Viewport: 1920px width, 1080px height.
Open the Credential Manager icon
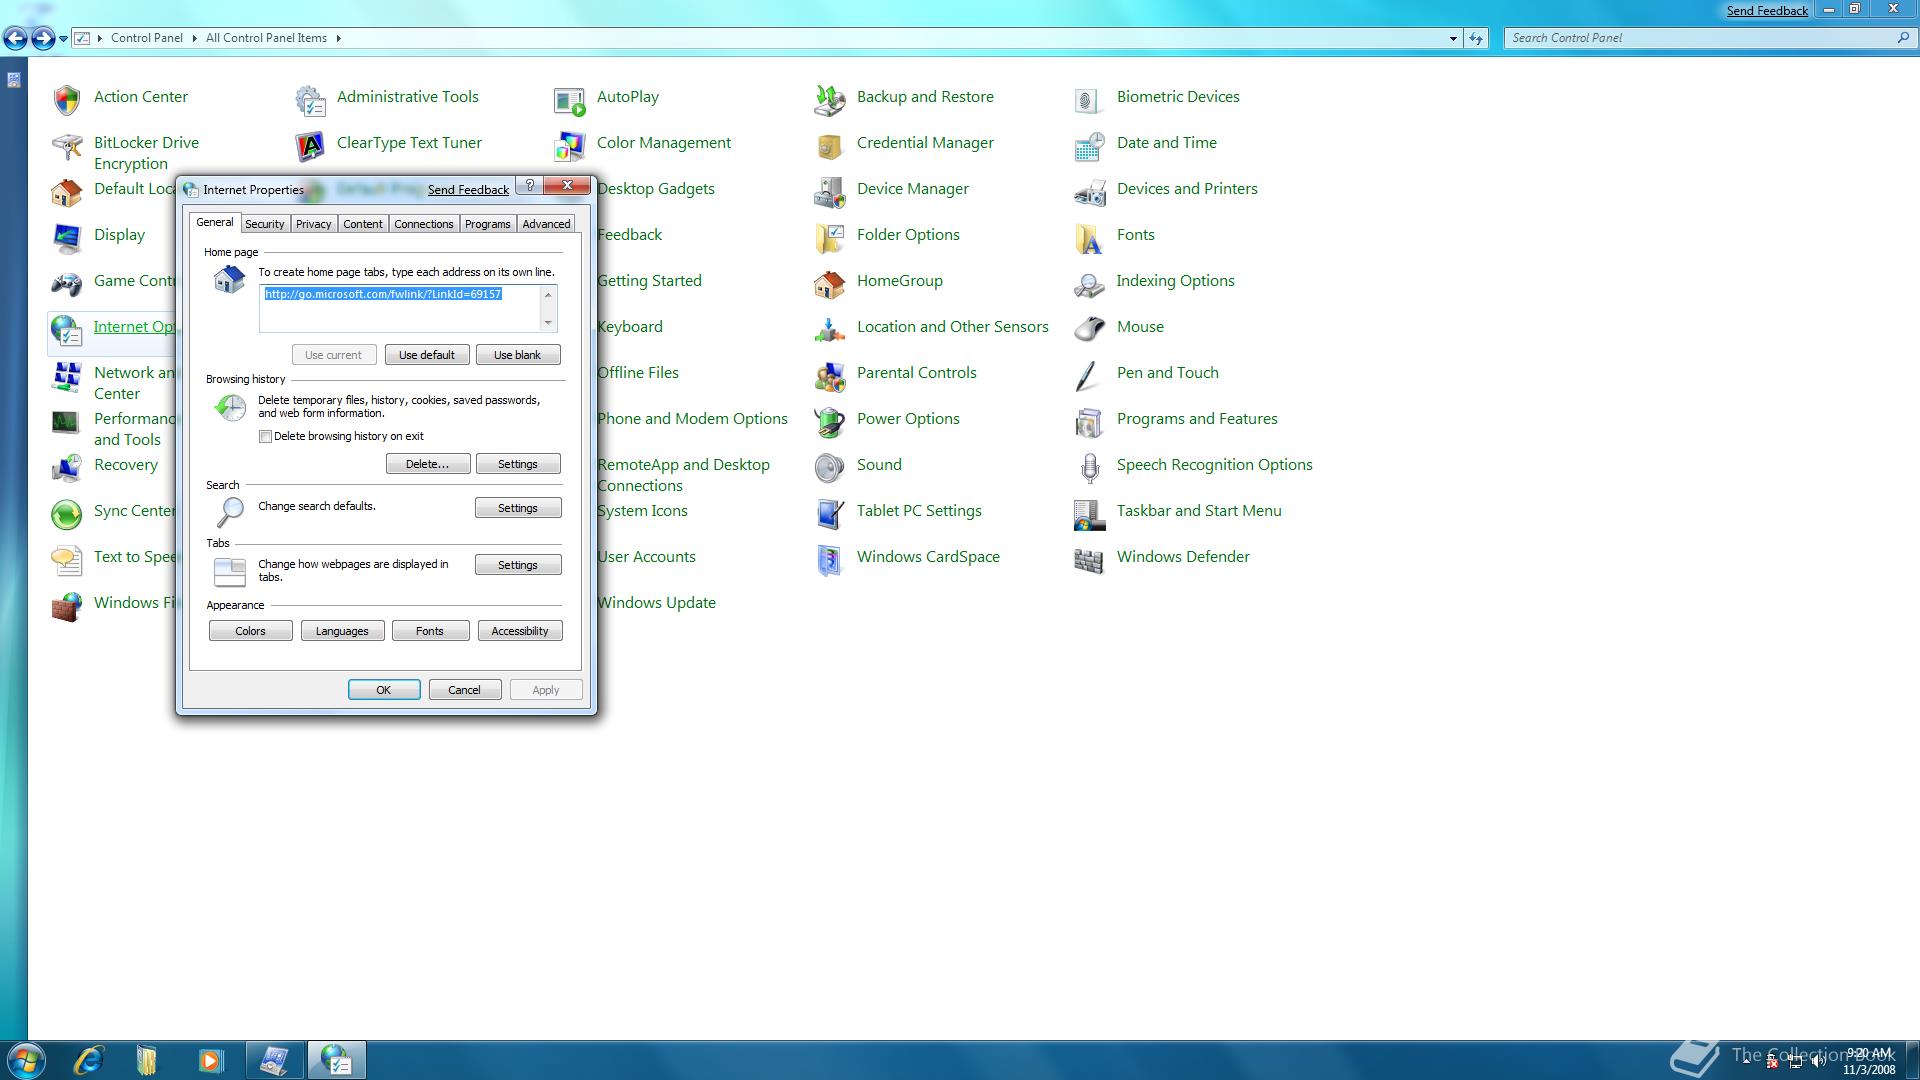830,146
